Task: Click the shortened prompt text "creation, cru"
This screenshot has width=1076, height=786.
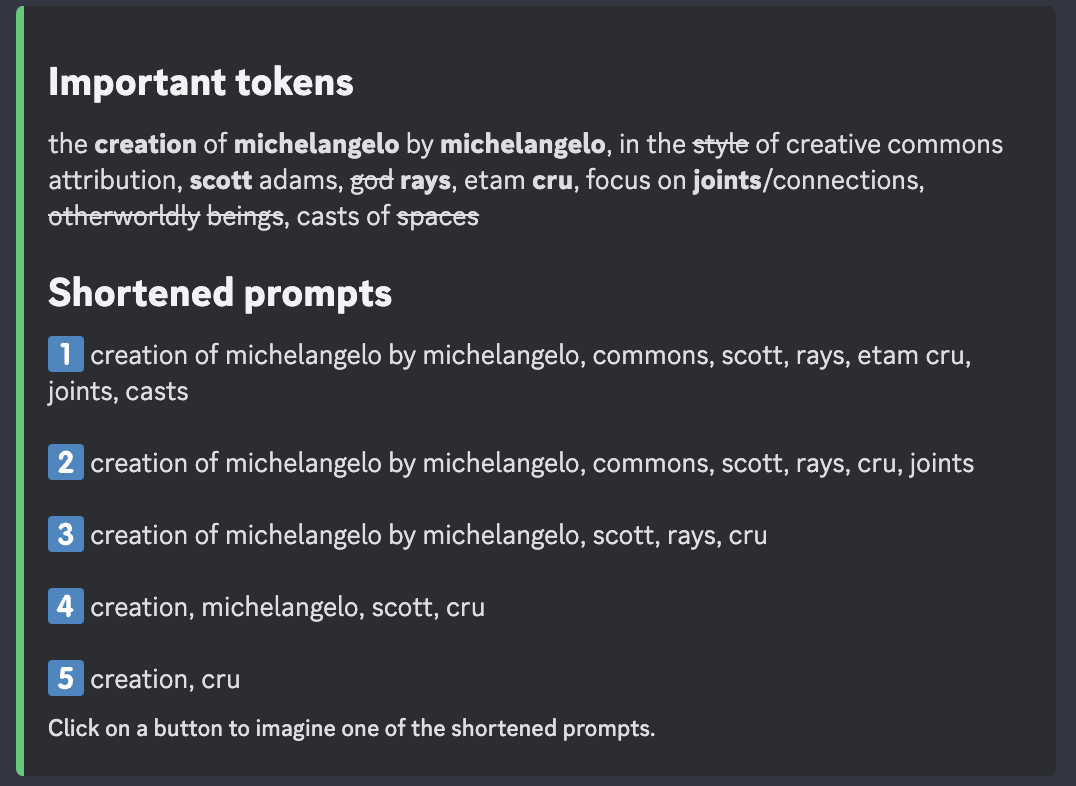Action: coord(165,680)
